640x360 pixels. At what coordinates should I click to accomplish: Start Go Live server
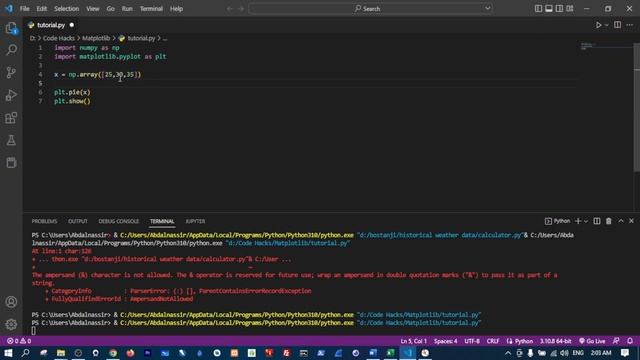(592, 341)
